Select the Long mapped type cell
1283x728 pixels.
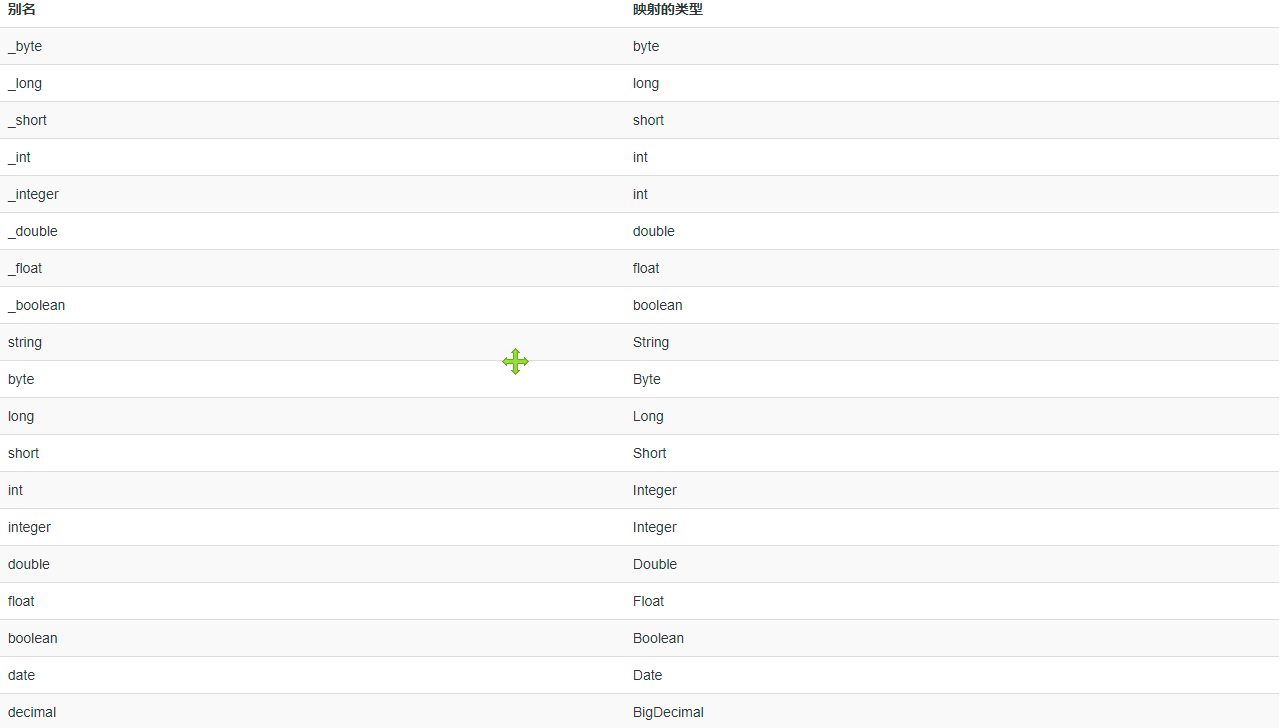tap(648, 416)
